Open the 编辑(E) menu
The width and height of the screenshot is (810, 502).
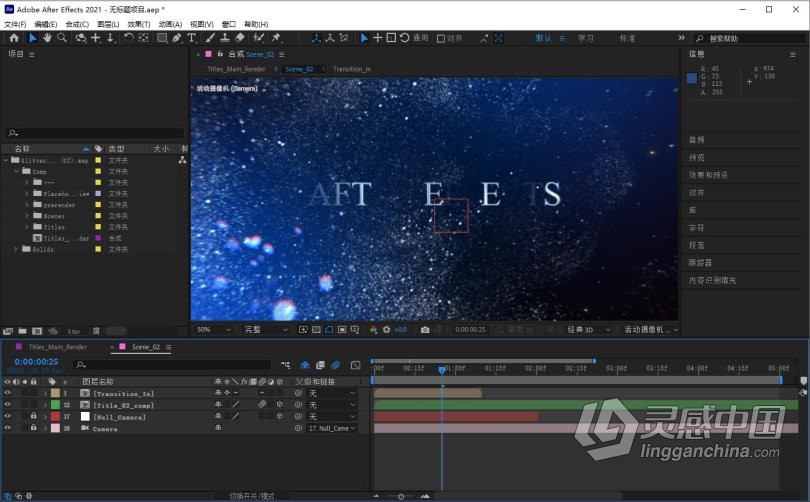coord(45,24)
